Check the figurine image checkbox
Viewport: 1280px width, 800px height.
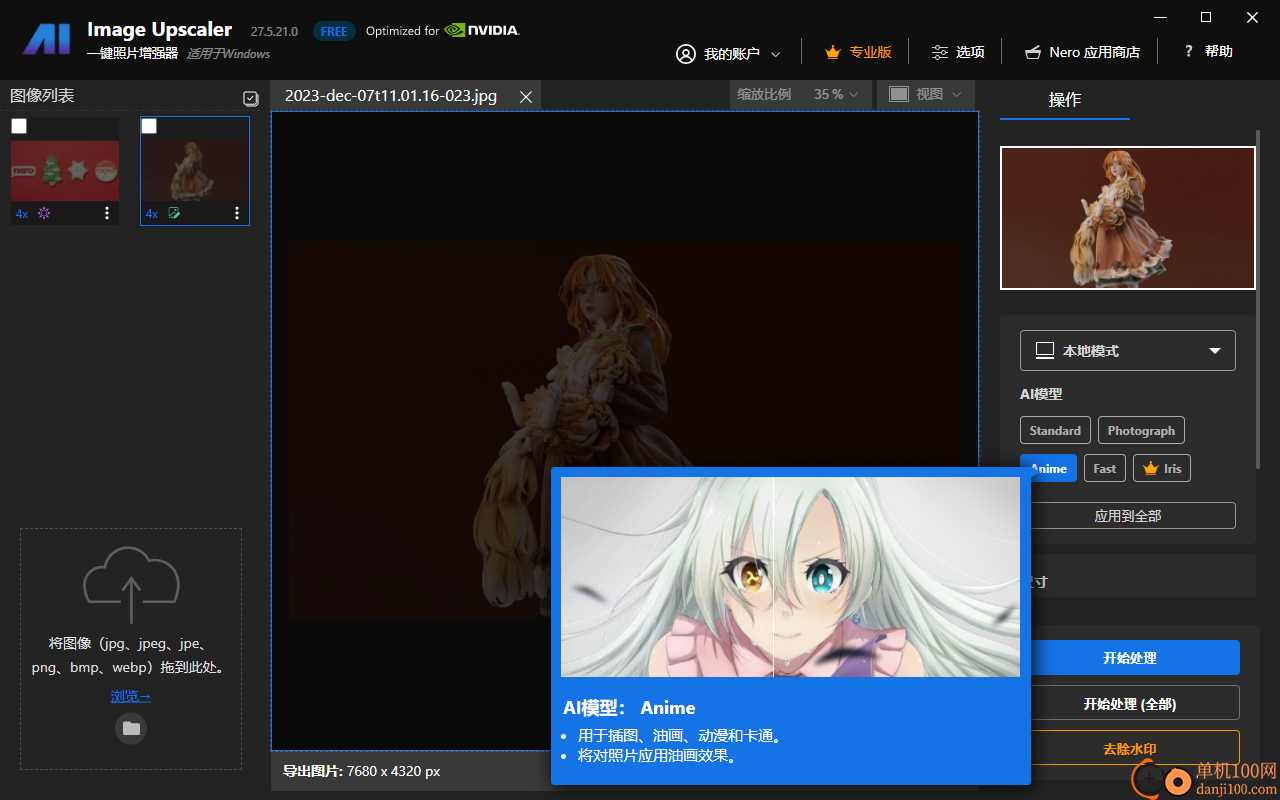pyautogui.click(x=149, y=126)
